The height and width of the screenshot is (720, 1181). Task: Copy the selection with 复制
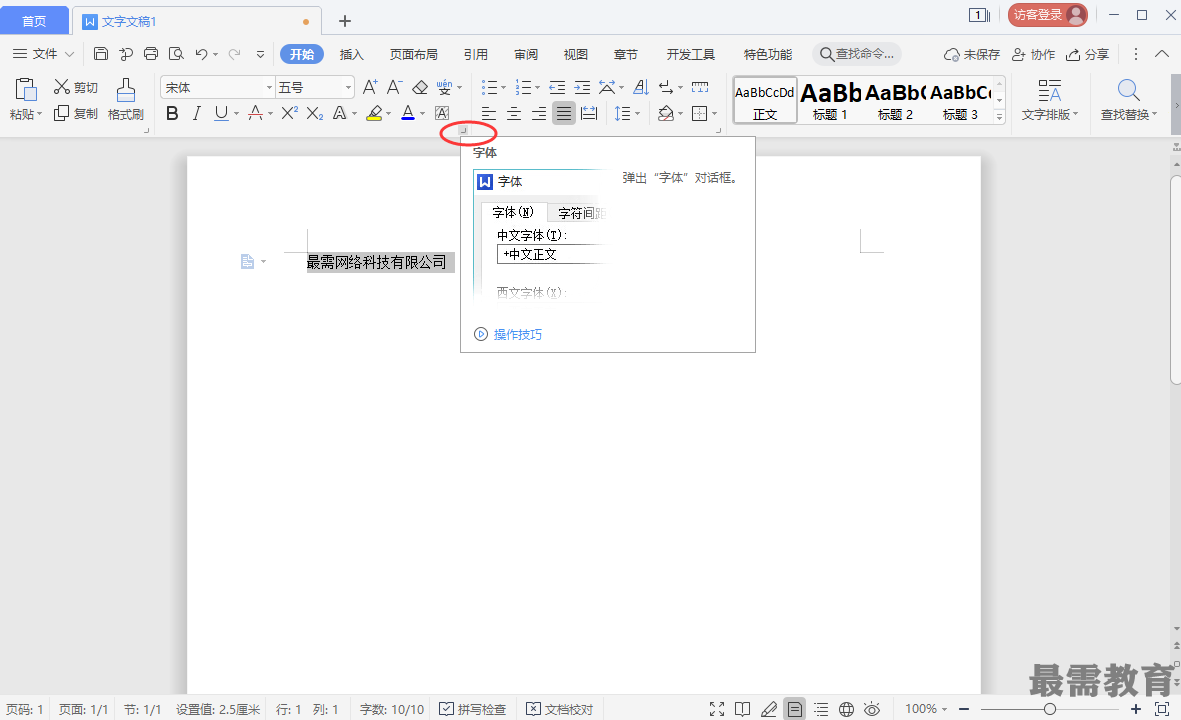[75, 114]
